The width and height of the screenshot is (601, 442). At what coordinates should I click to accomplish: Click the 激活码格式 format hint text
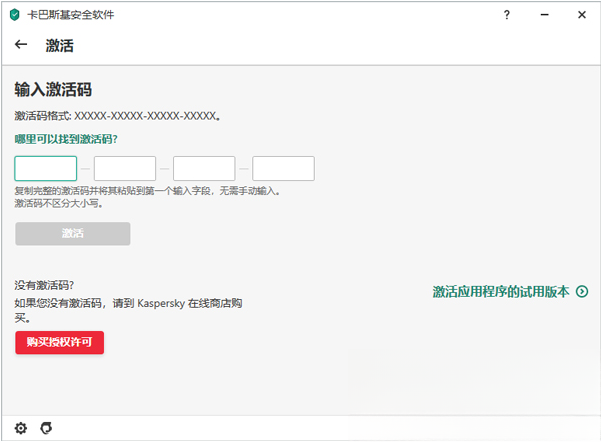coord(117,116)
